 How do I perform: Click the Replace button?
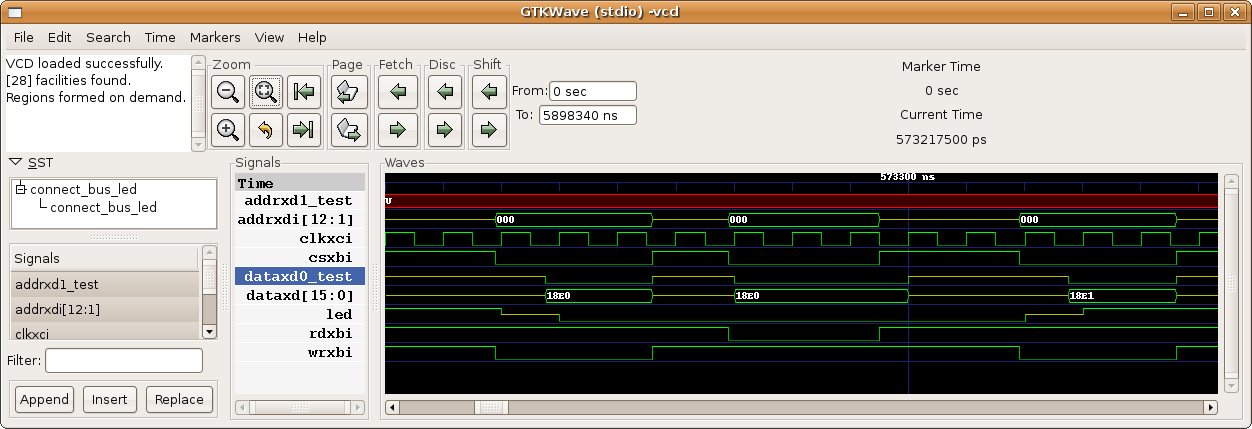coord(180,399)
